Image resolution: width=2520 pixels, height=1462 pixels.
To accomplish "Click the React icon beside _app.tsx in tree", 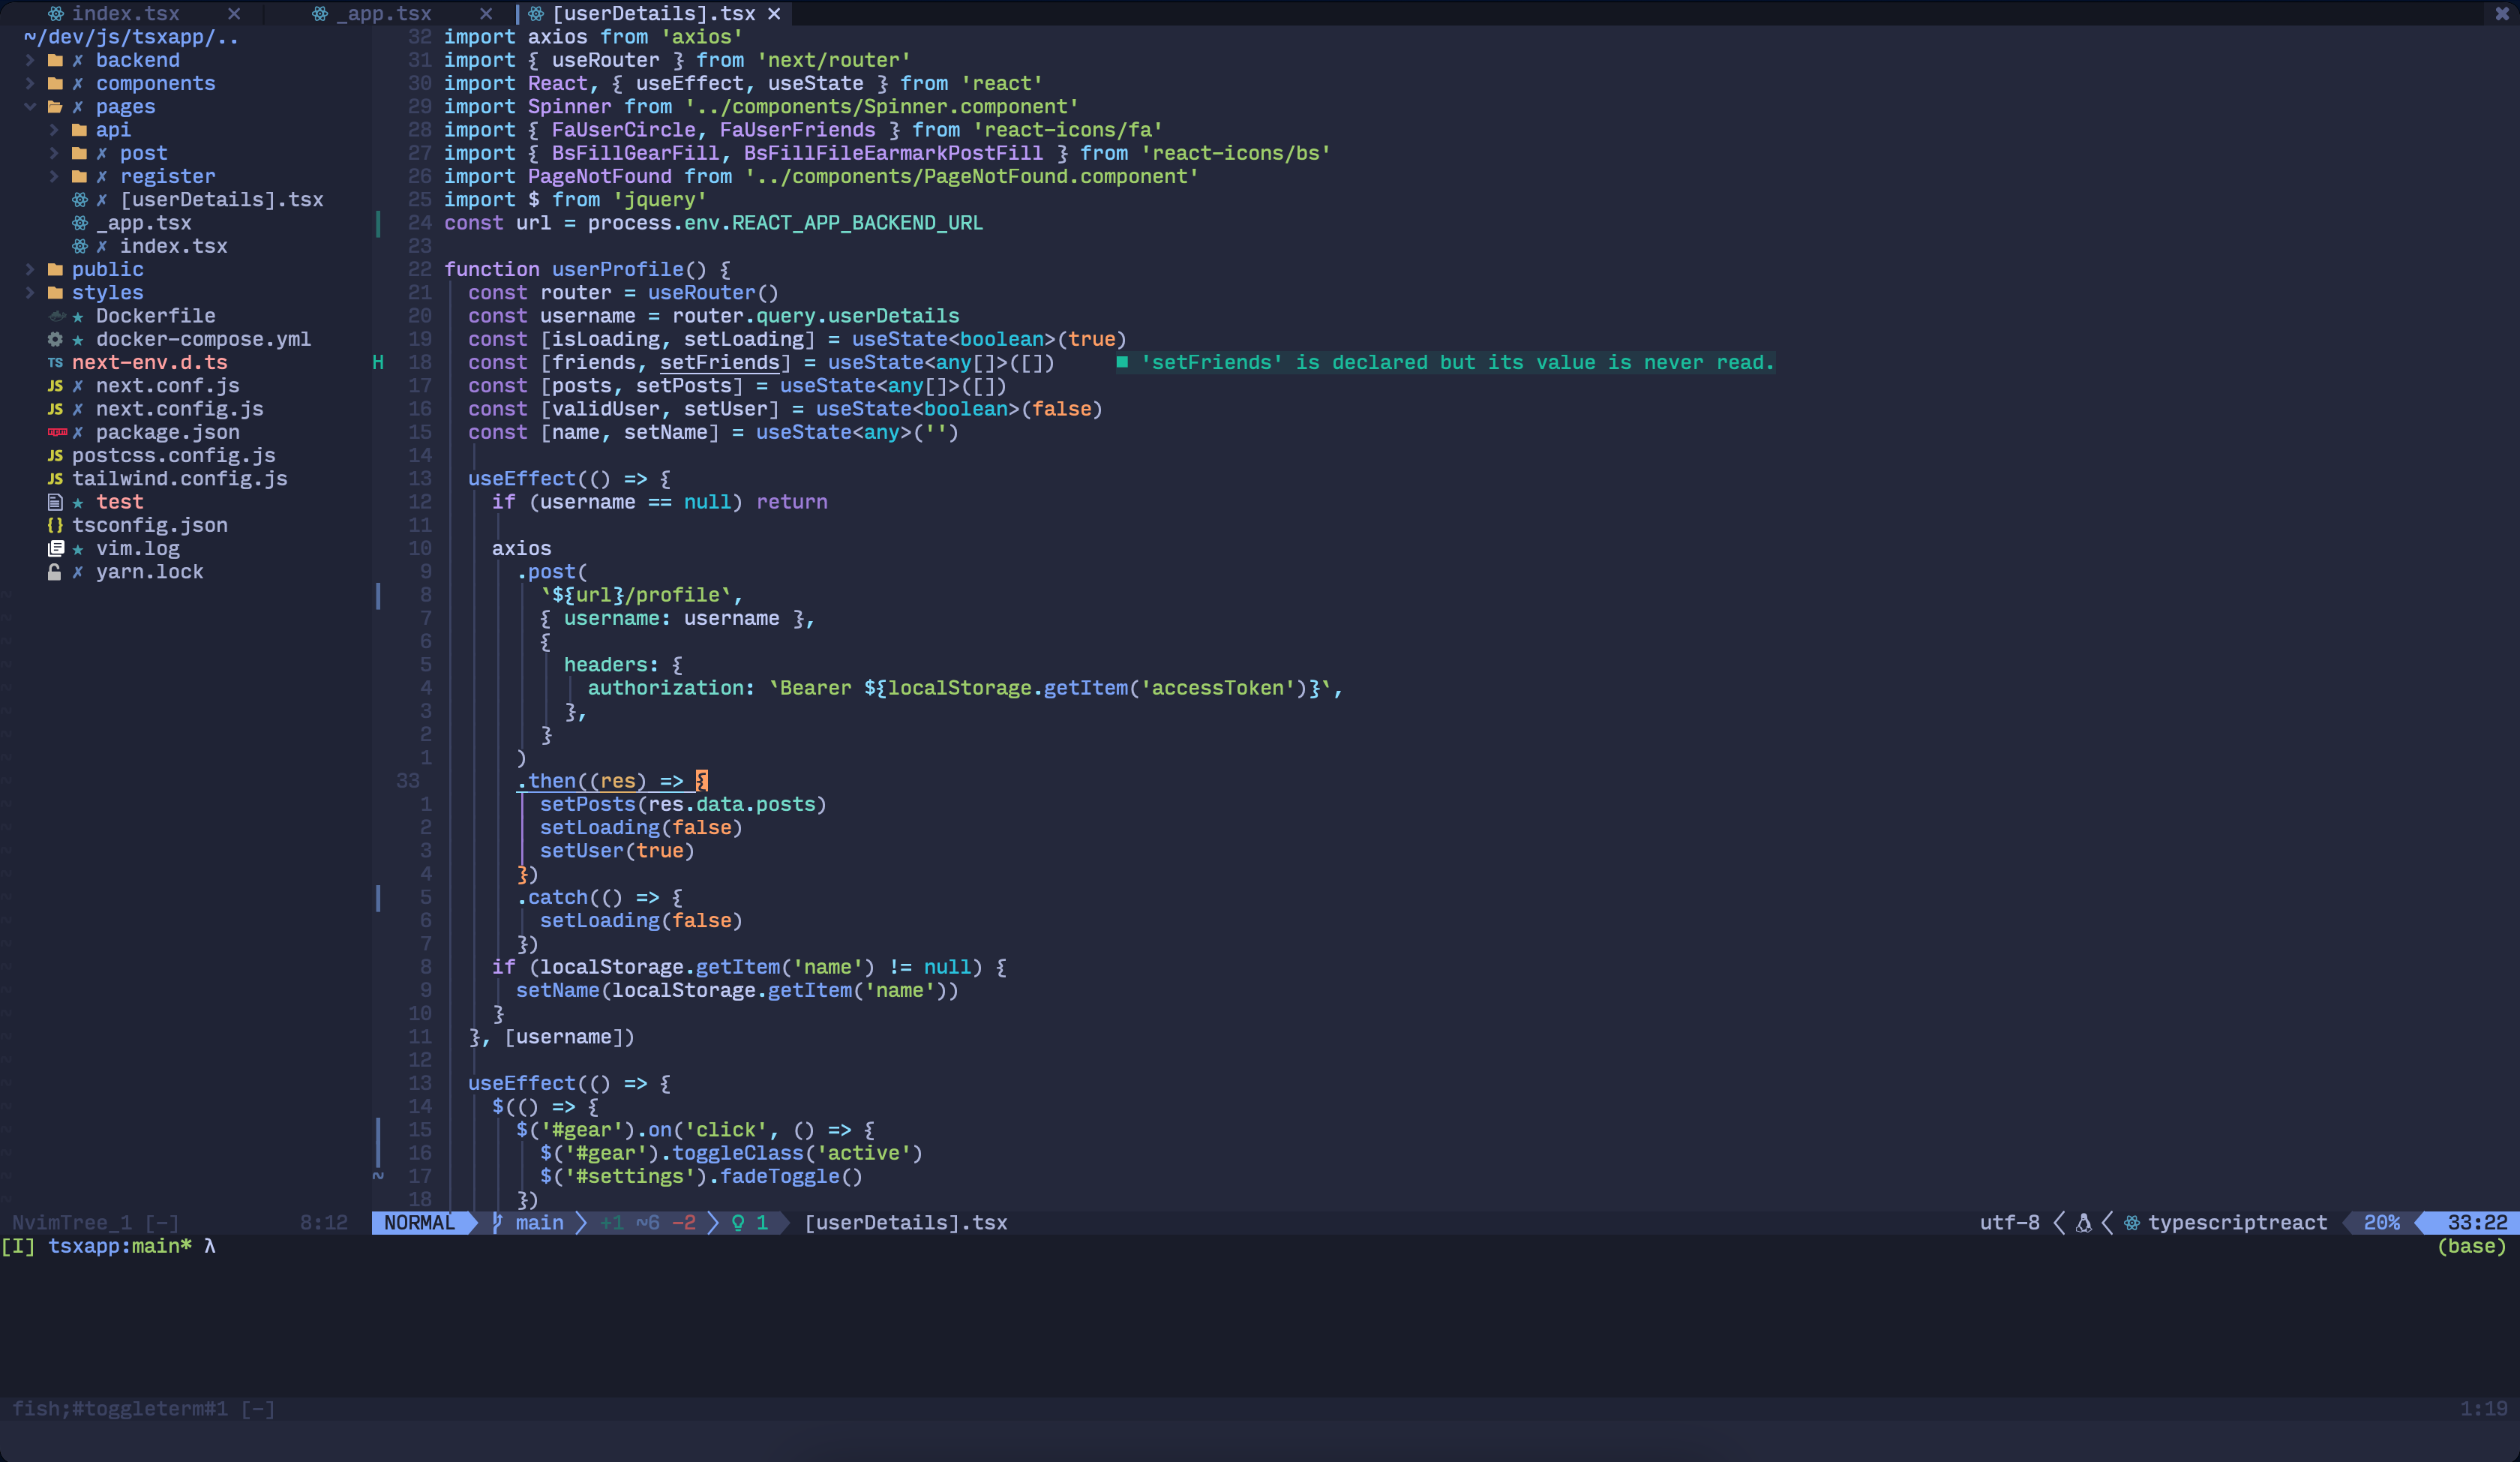I will pos(79,223).
